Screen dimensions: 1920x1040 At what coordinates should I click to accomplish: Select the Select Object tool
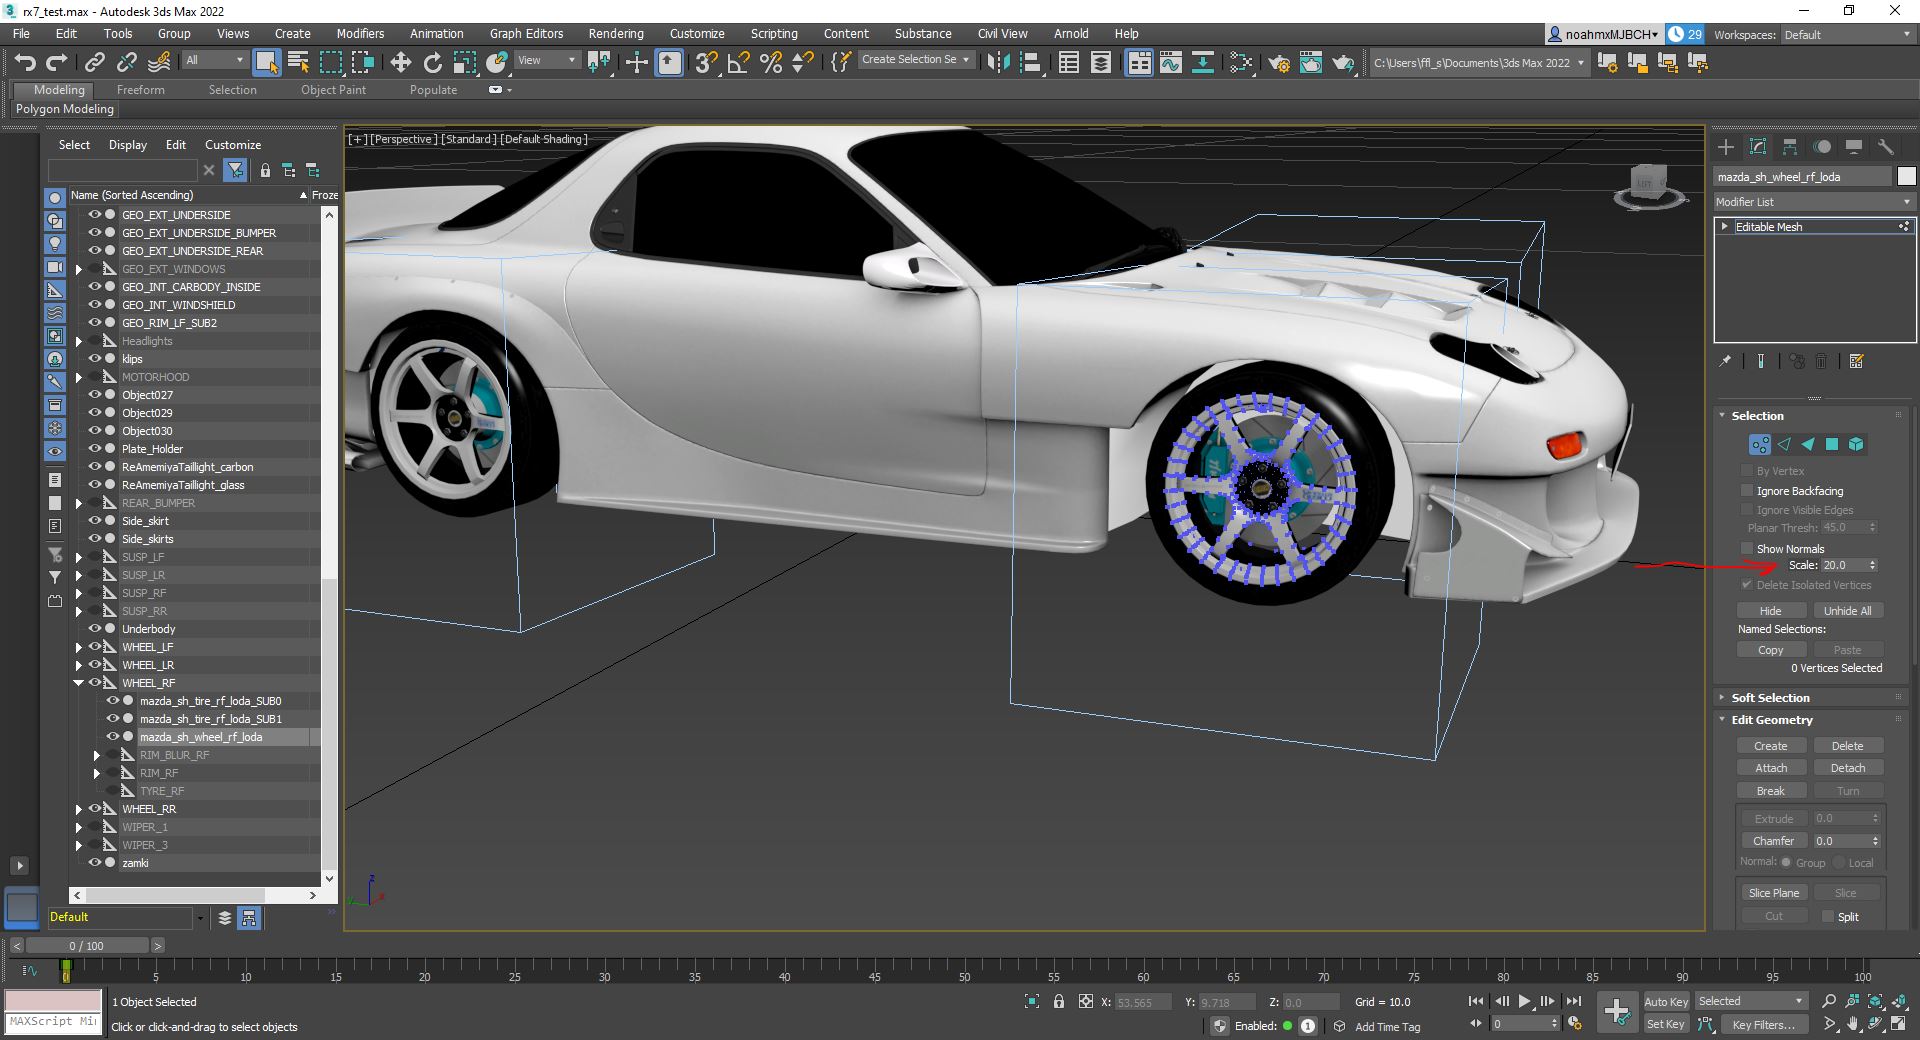tap(266, 63)
